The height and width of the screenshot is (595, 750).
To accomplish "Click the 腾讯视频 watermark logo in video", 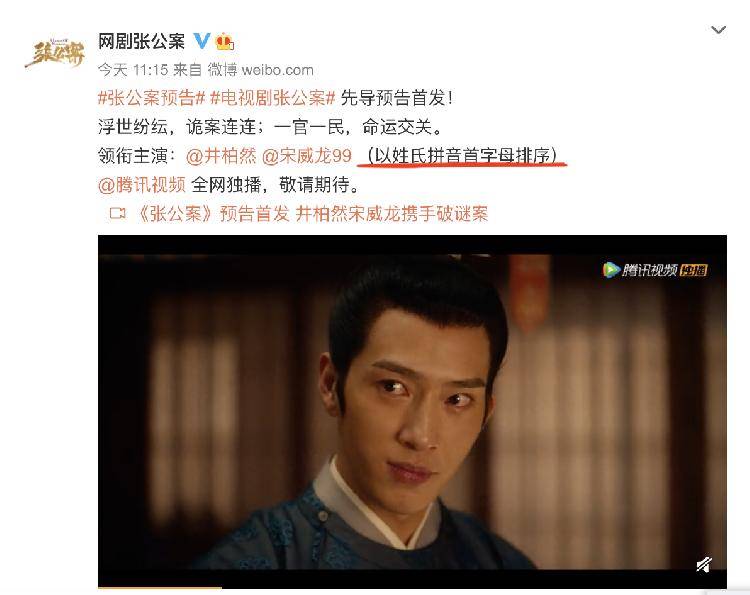I will (x=640, y=270).
